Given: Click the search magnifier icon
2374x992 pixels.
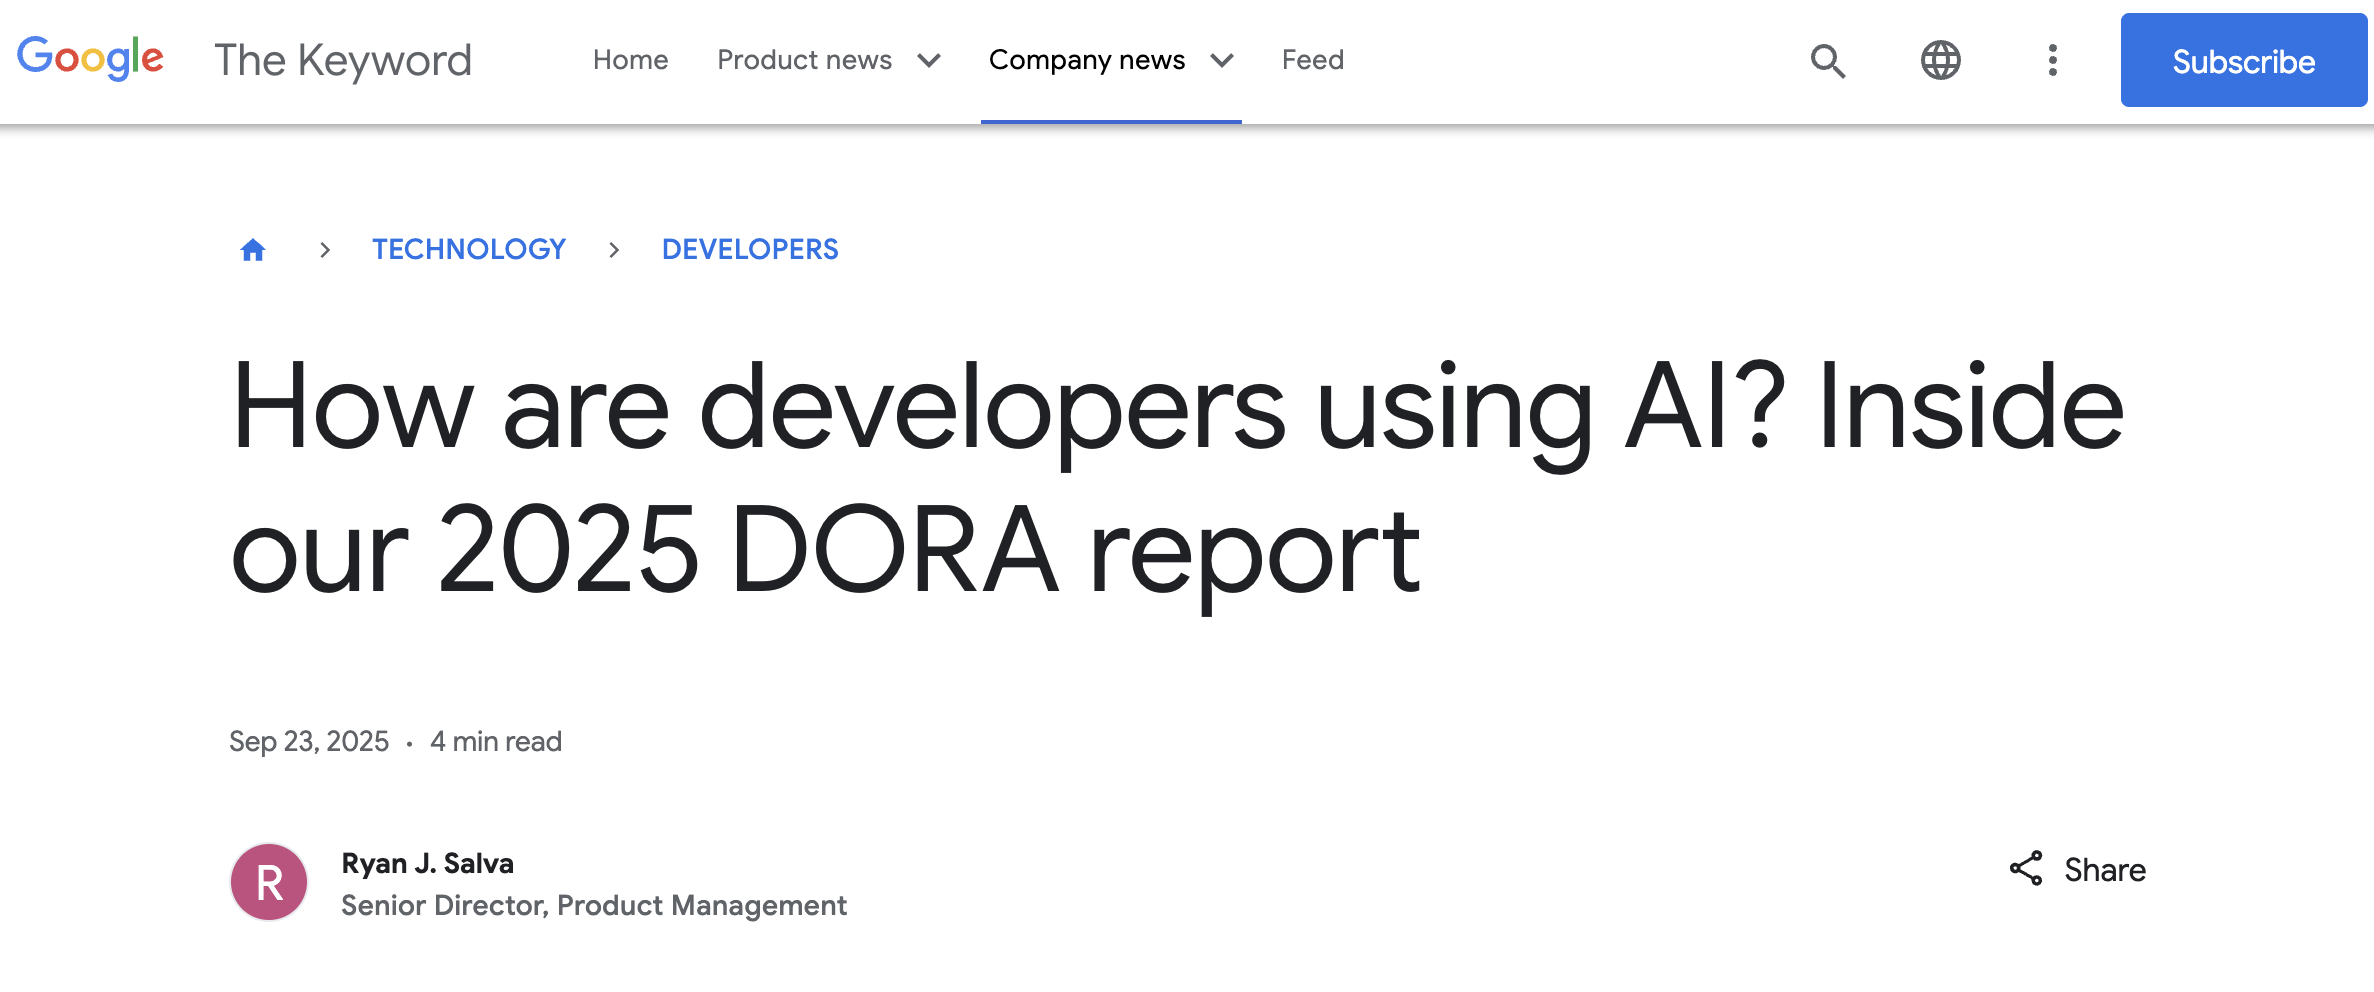Looking at the screenshot, I should [x=1827, y=61].
